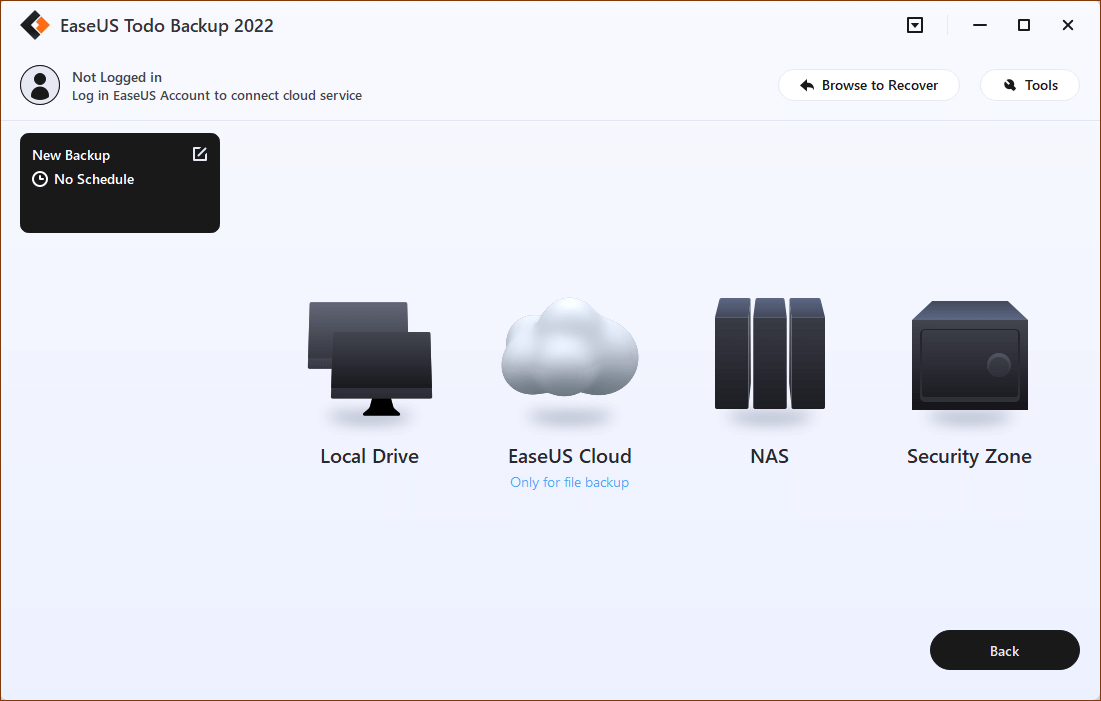Screen dimensions: 1101x701
Task: Click the Not Logged in label
Action: click(x=117, y=77)
